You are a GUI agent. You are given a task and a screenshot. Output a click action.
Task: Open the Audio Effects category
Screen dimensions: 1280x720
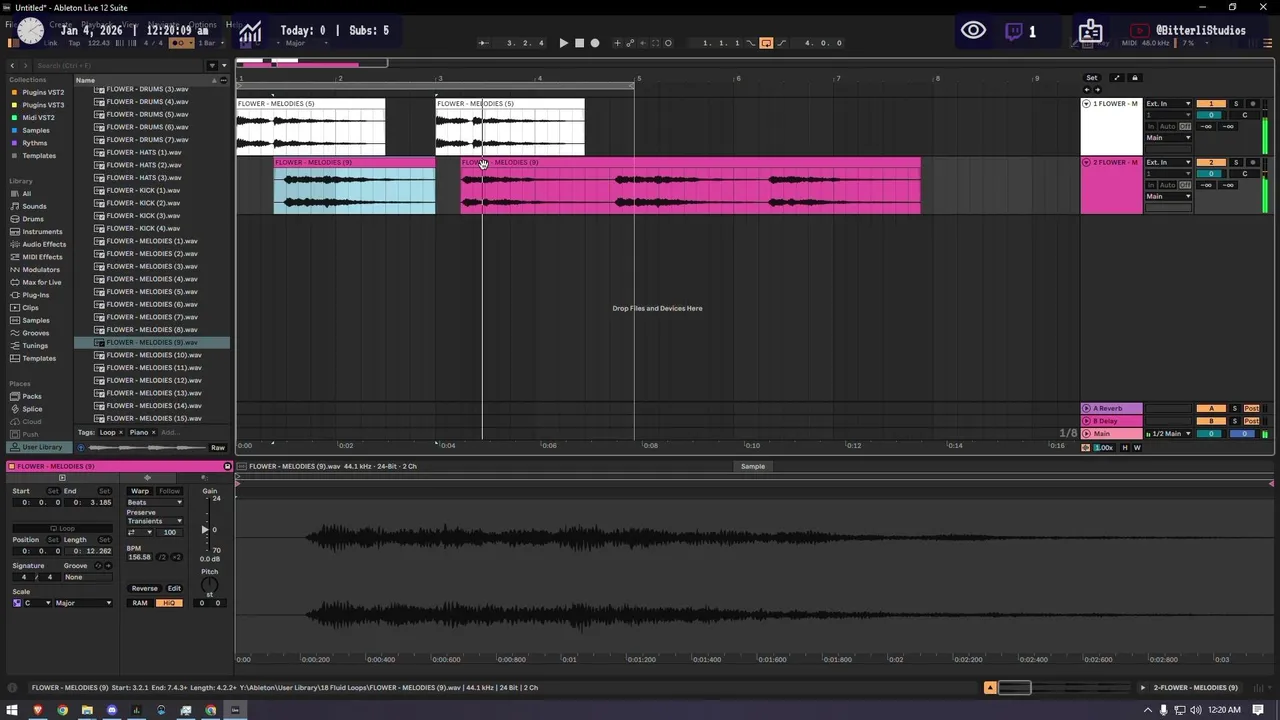pyautogui.click(x=44, y=244)
